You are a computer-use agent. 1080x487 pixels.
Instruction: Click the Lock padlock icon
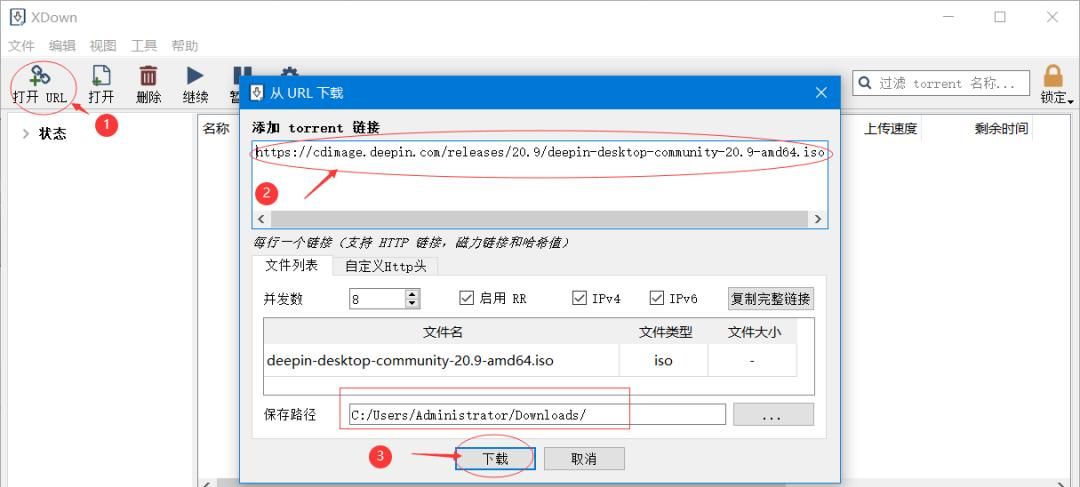point(1053,76)
